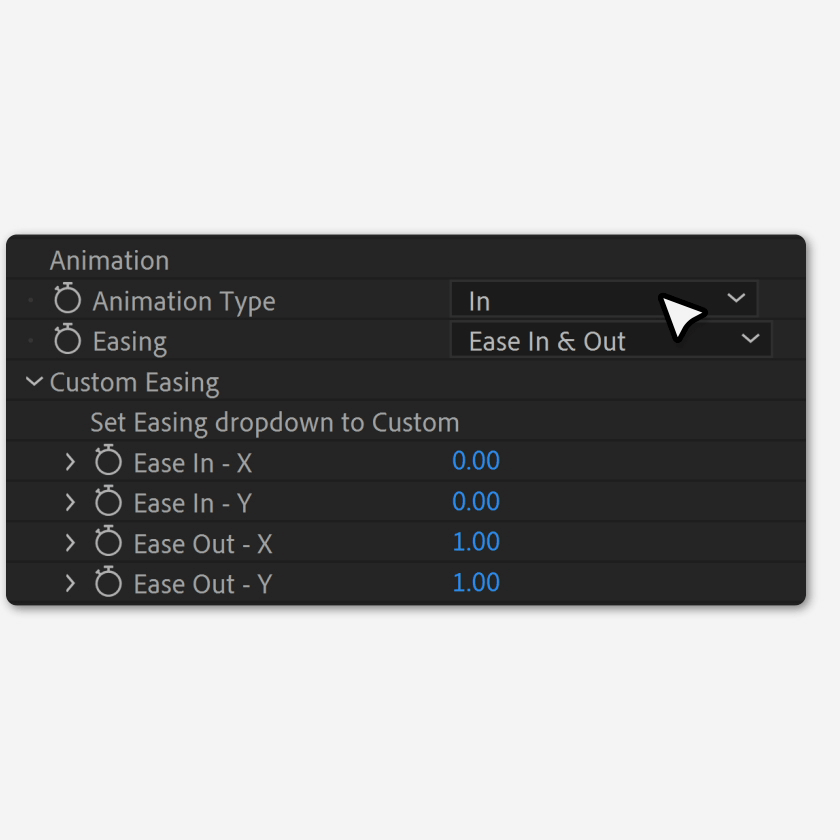Click the blue 0.00 value for Ease In - X
This screenshot has width=840, height=840.
click(x=476, y=460)
